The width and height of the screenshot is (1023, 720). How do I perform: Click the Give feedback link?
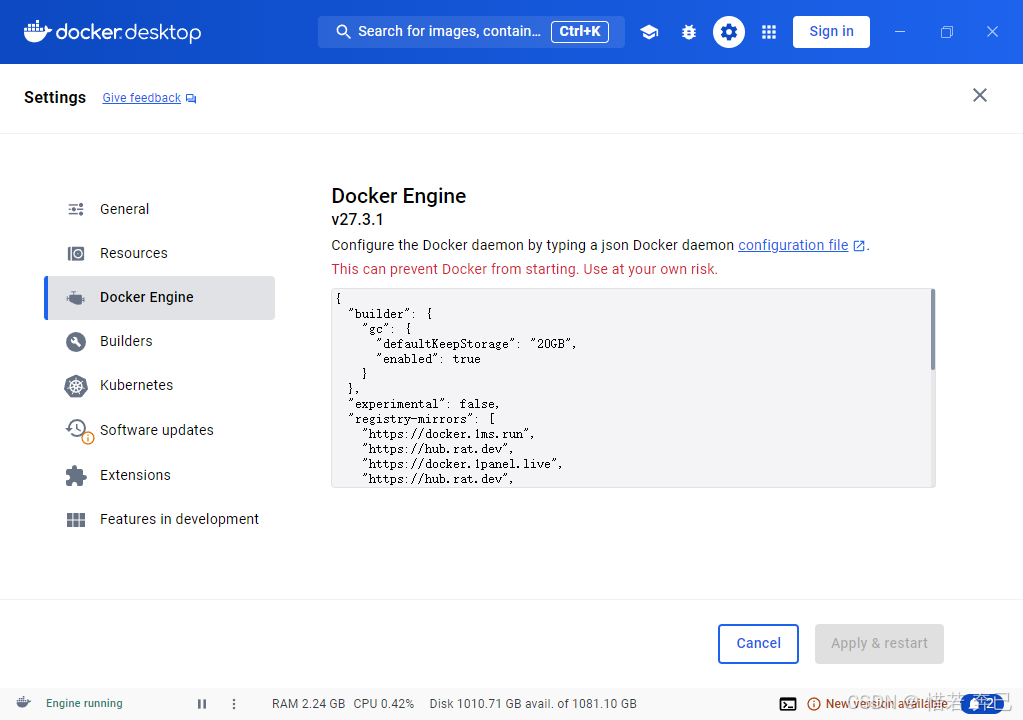pos(142,98)
